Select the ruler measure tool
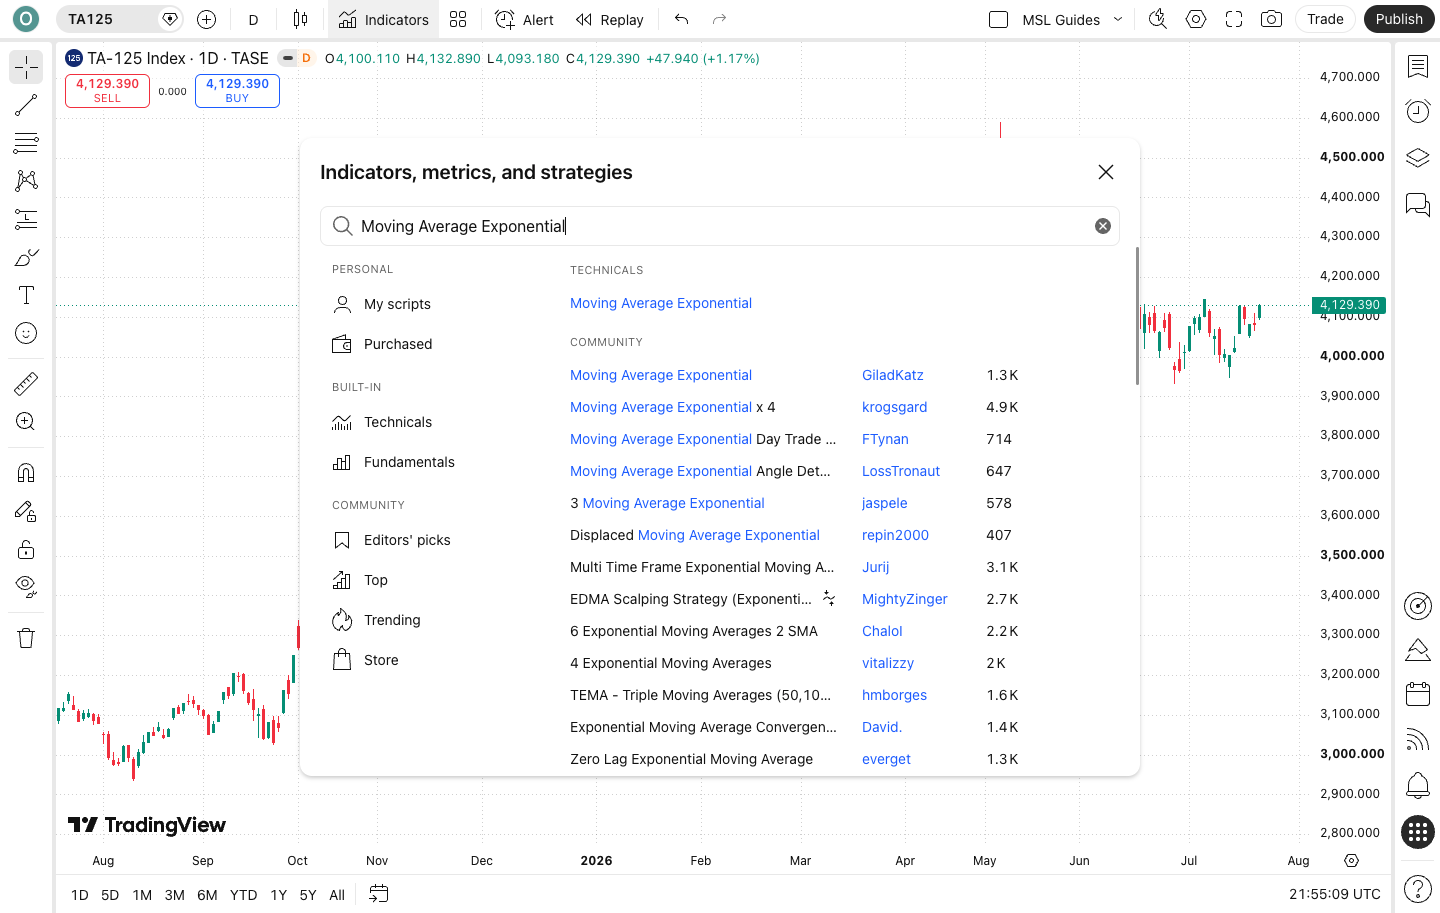Screen dimensions: 1440x913 click(26, 383)
